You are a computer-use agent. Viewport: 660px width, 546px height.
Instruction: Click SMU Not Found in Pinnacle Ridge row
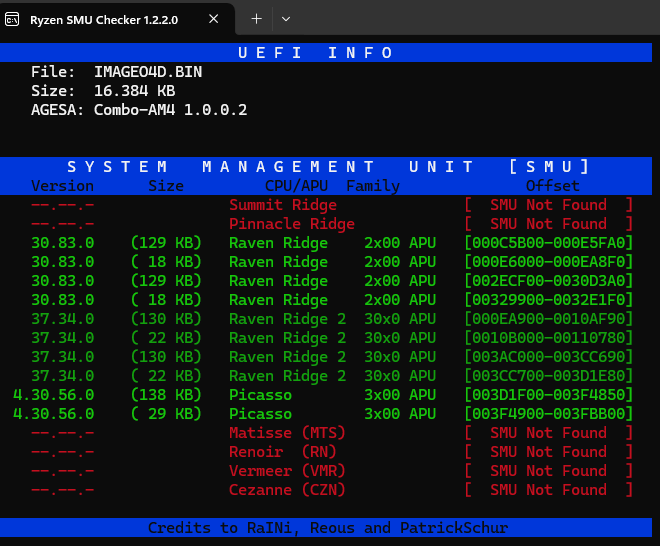click(548, 224)
